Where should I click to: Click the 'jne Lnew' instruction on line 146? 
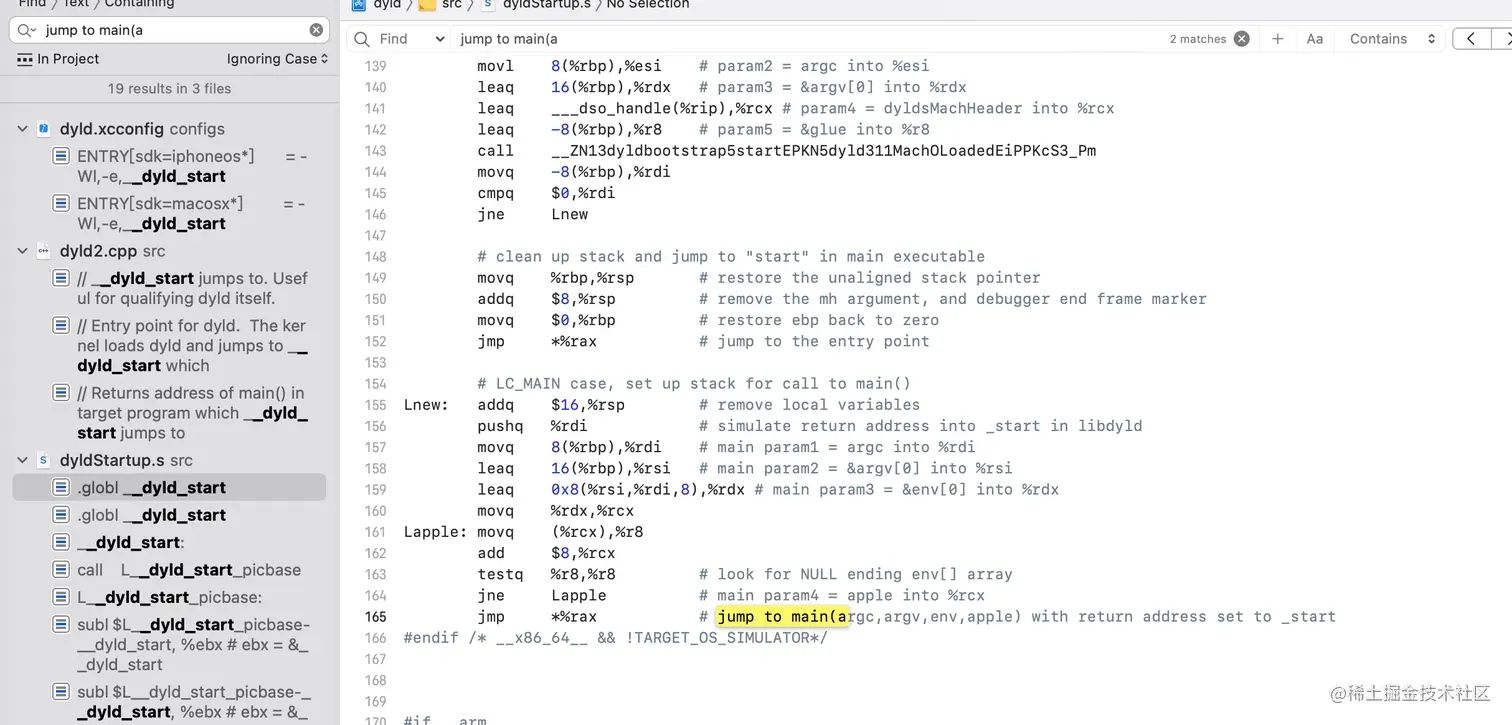(533, 214)
